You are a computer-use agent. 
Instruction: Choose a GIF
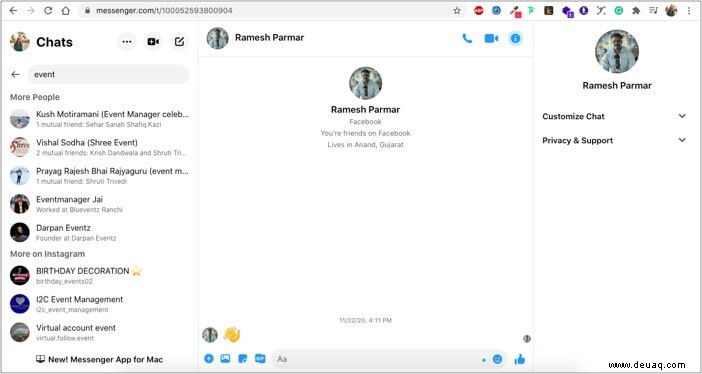(260, 358)
